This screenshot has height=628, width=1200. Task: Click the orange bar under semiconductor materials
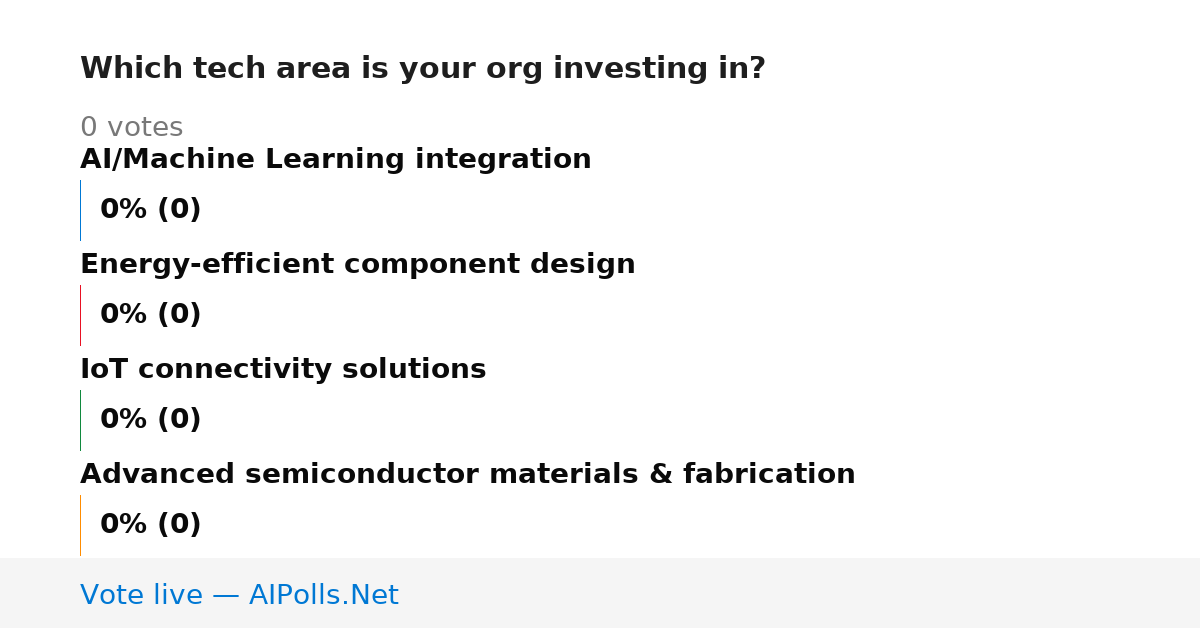[x=80, y=525]
